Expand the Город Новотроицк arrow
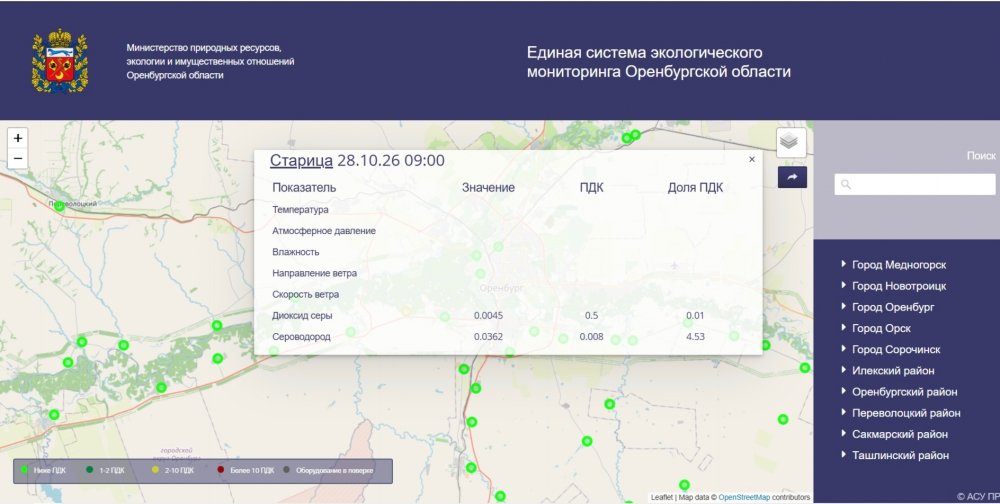The width and height of the screenshot is (1000, 504). [844, 285]
